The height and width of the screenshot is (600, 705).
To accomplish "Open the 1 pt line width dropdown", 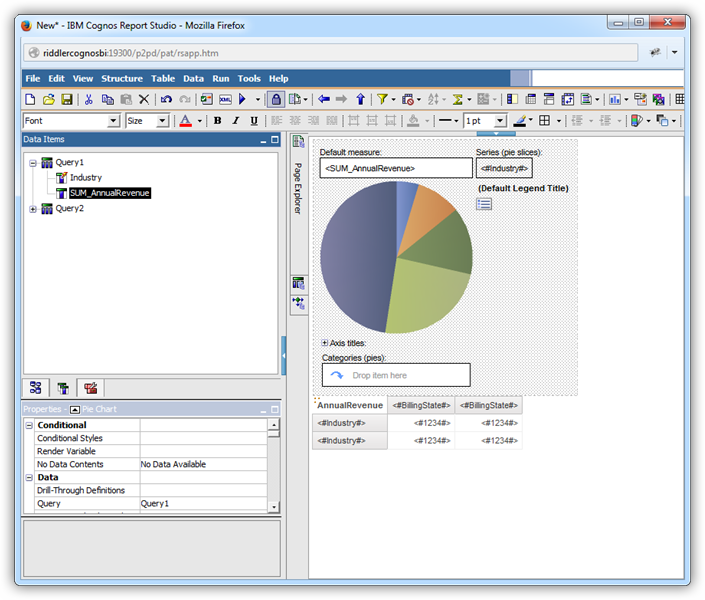I will tap(500, 121).
